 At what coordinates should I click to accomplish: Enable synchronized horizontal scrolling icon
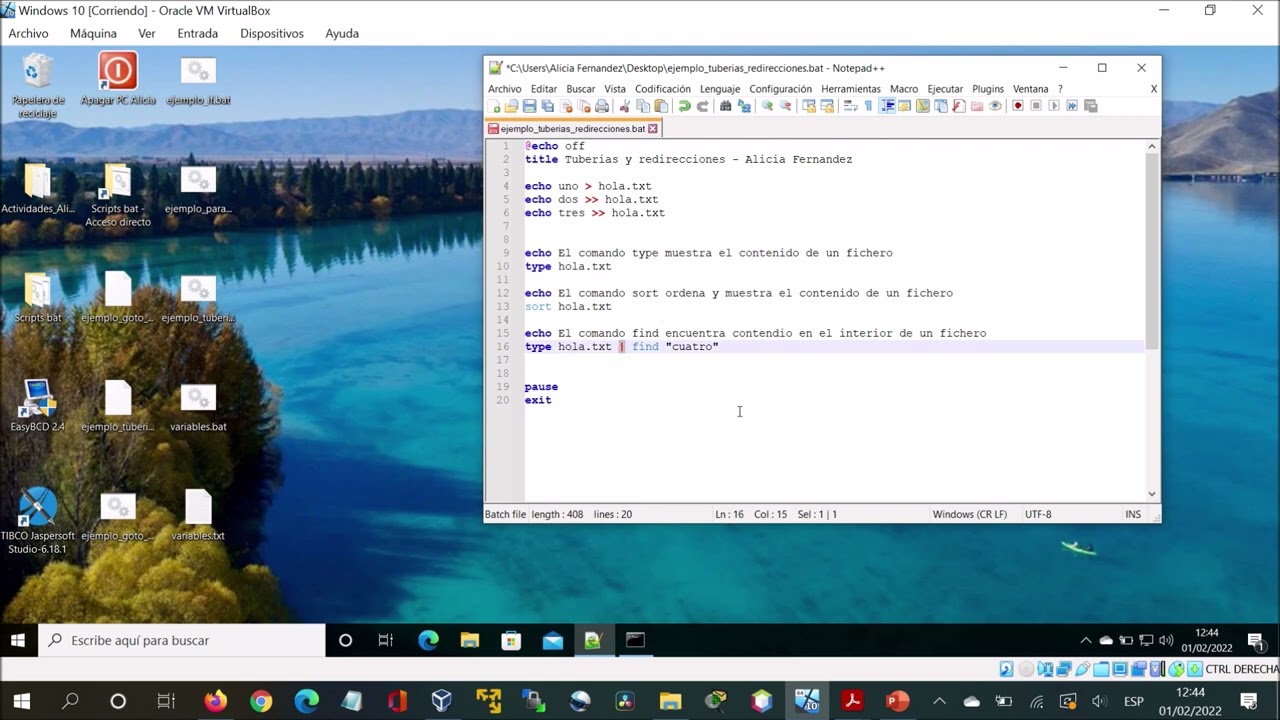pyautogui.click(x=827, y=106)
